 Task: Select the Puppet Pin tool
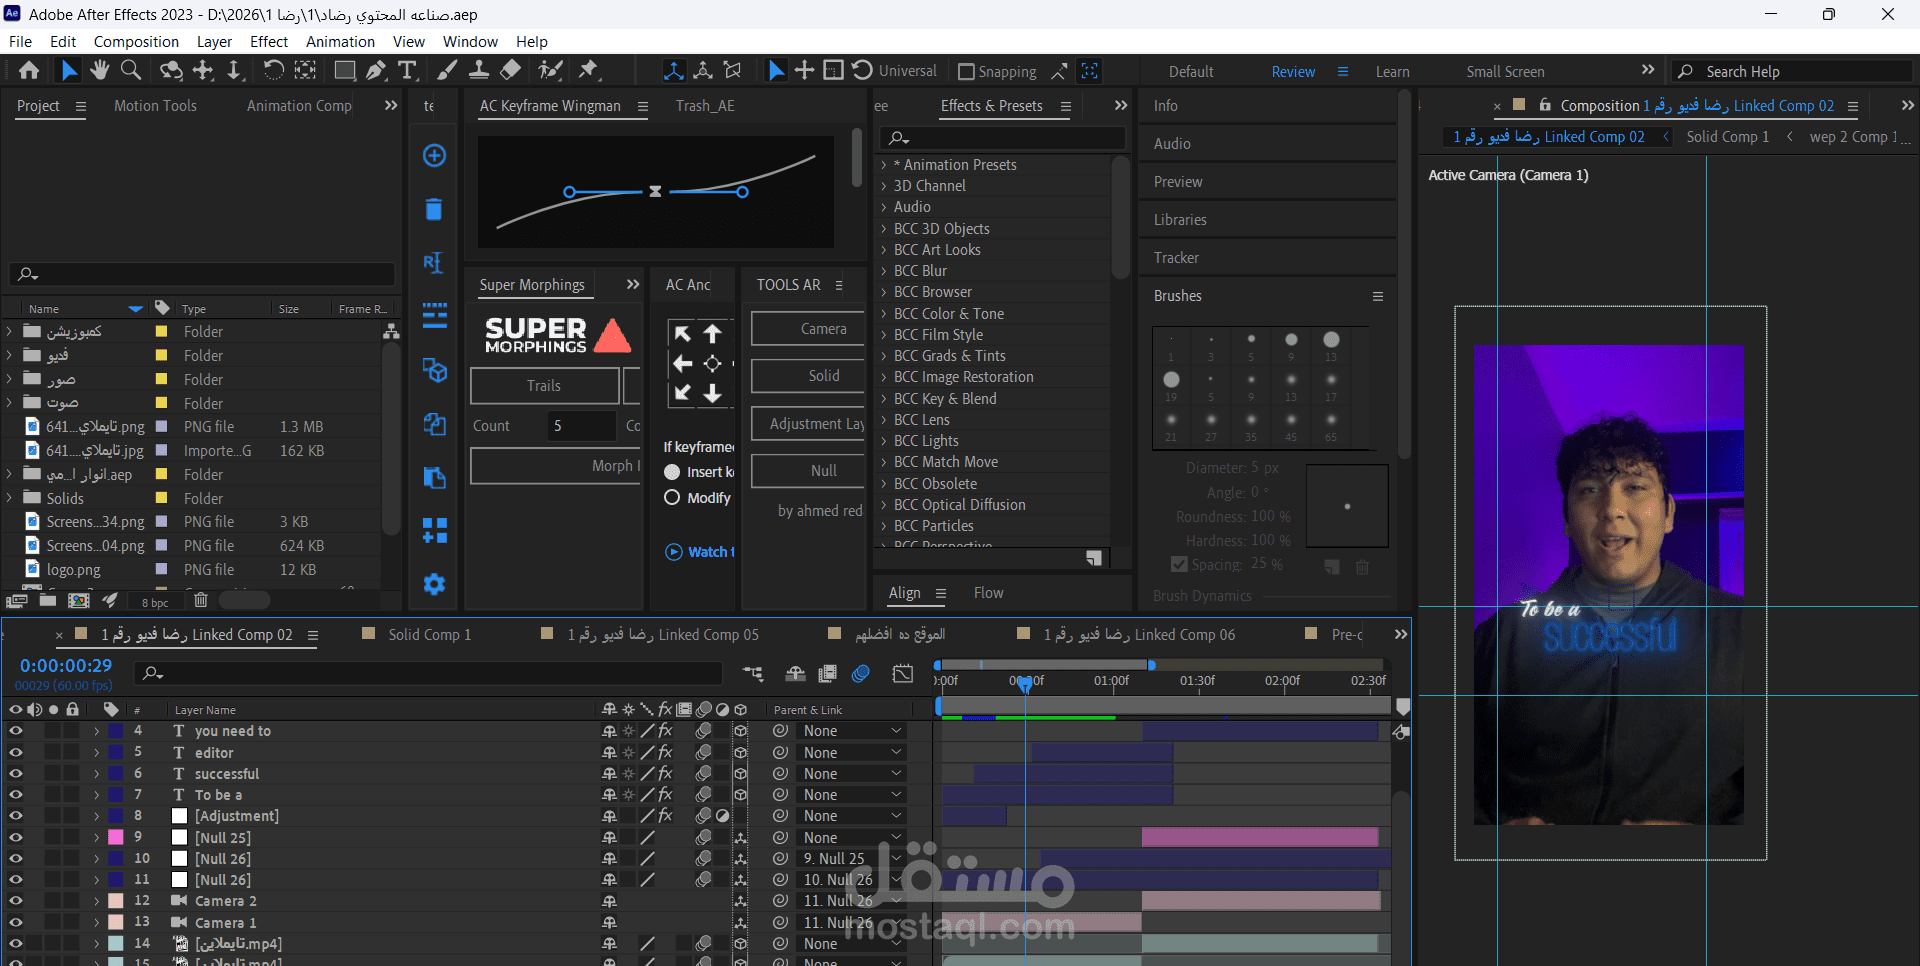tap(589, 70)
